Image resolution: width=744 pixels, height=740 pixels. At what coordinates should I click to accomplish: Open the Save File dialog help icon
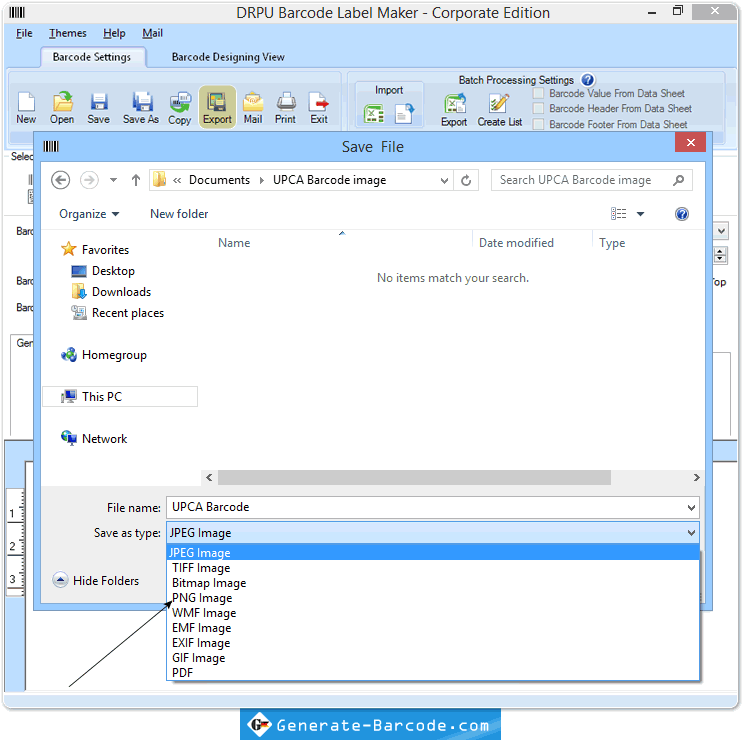(682, 214)
